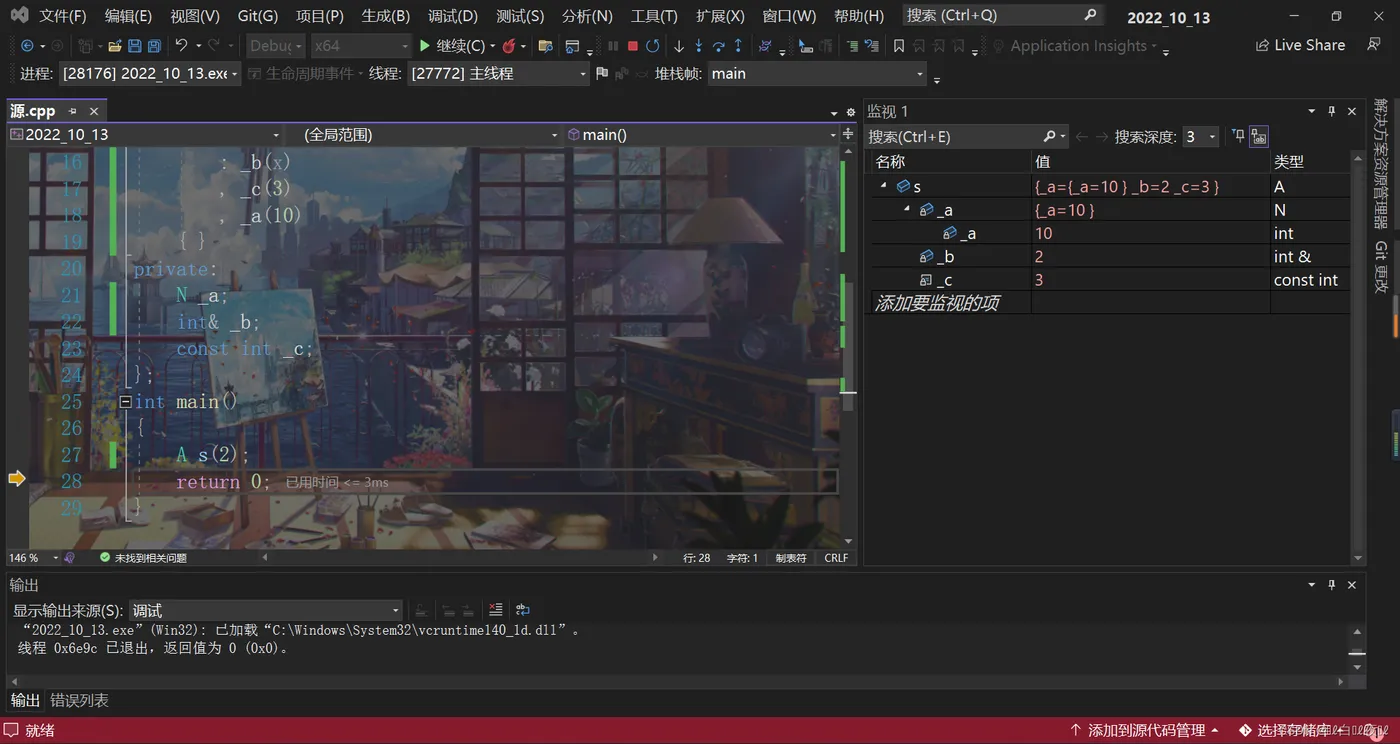Open the 工具(T) tools menu
The width and height of the screenshot is (1400, 744).
654,16
